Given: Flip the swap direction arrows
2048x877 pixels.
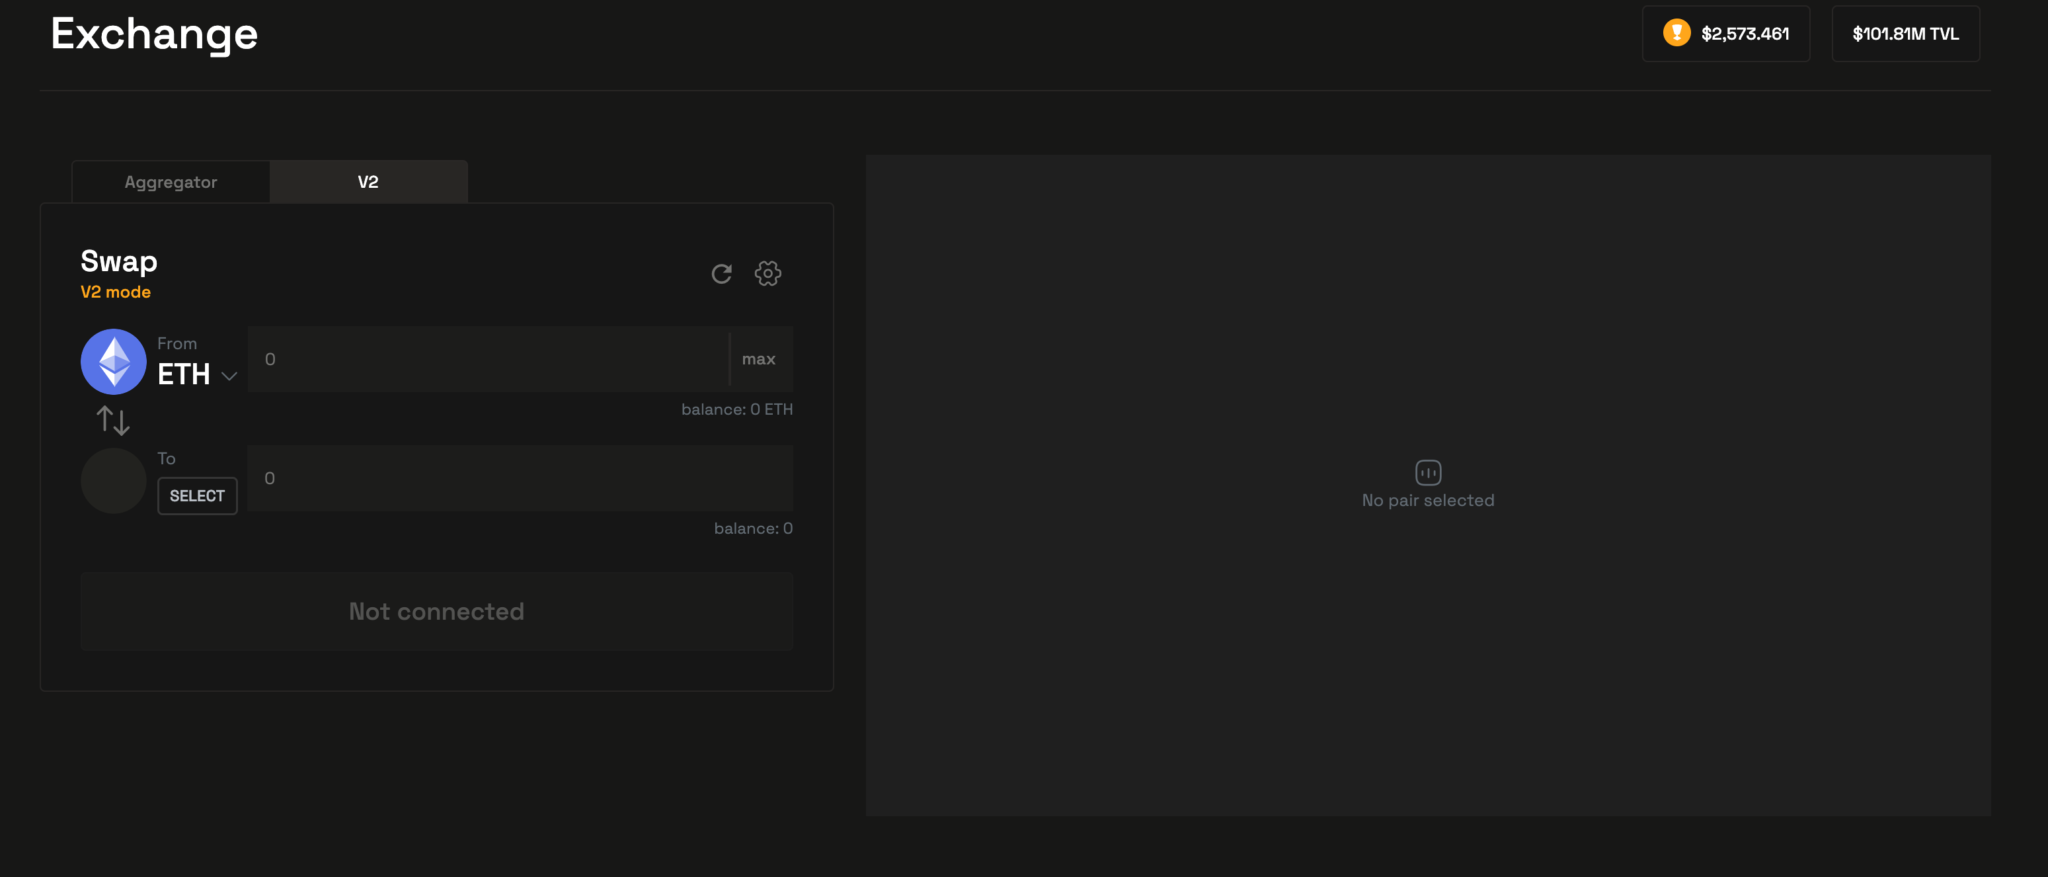Looking at the screenshot, I should pyautogui.click(x=113, y=421).
